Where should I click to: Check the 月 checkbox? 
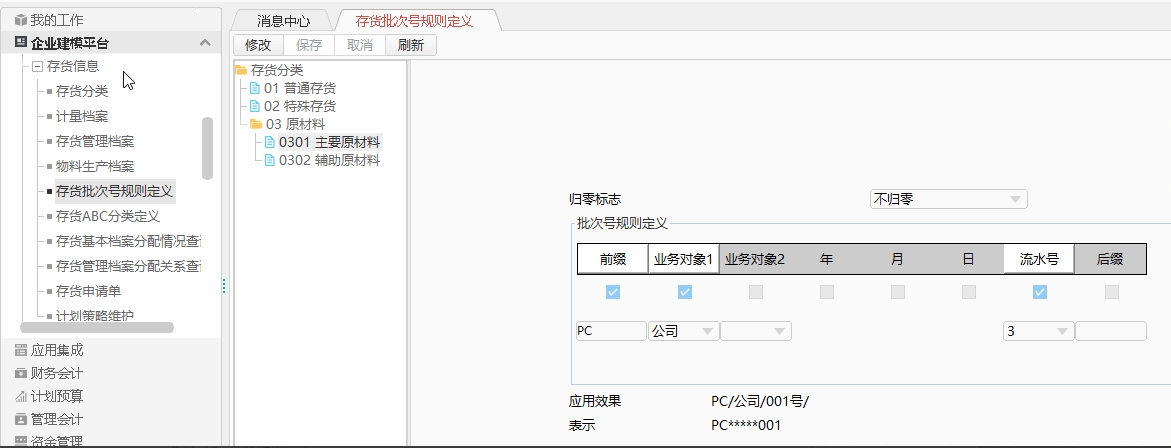pyautogui.click(x=898, y=292)
